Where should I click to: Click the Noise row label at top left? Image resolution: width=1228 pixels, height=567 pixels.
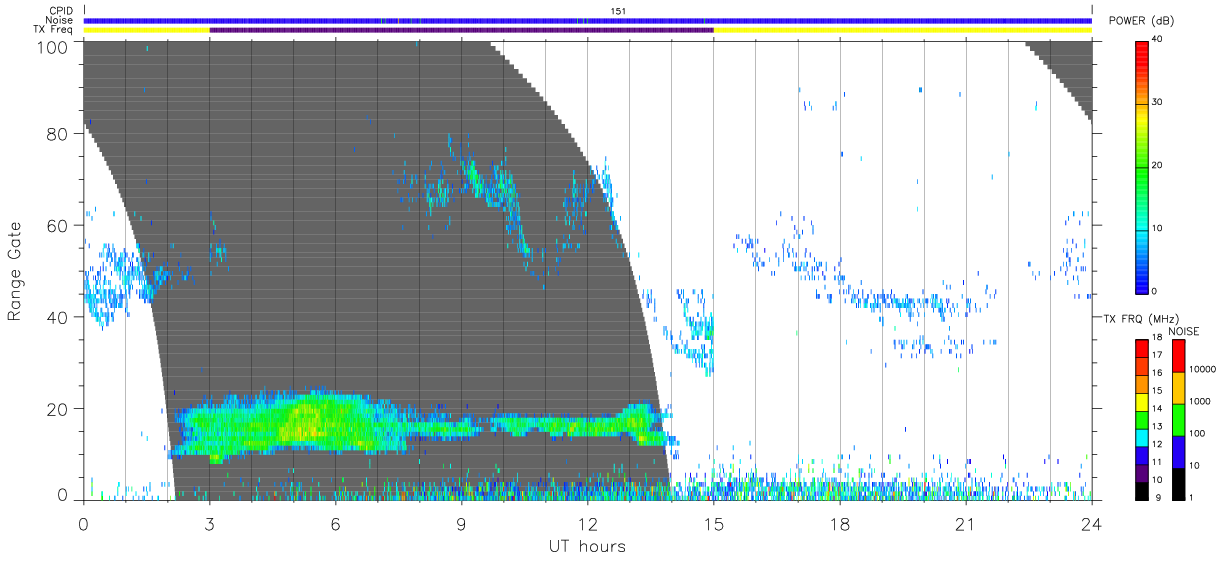pyautogui.click(x=59, y=20)
